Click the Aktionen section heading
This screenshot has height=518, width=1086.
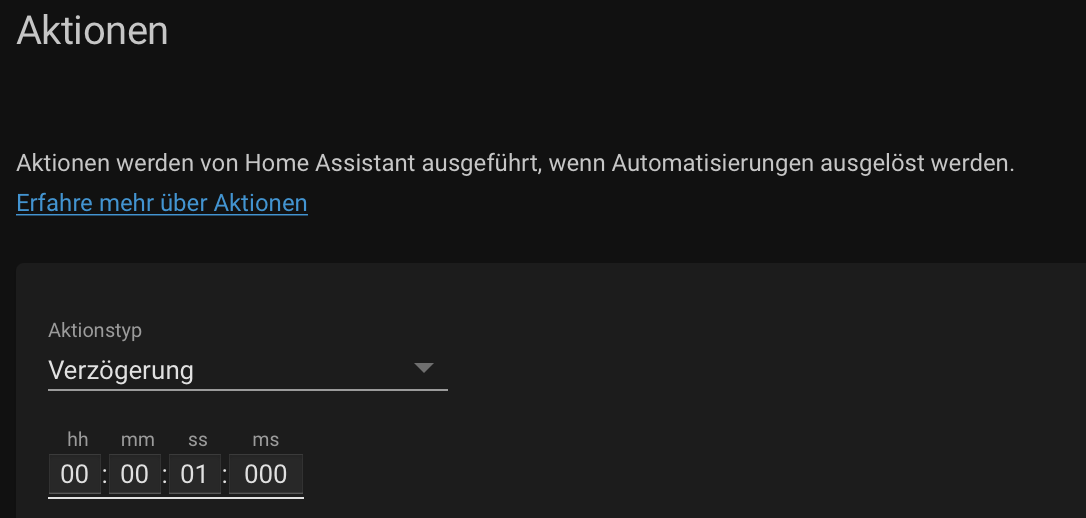[x=92, y=31]
